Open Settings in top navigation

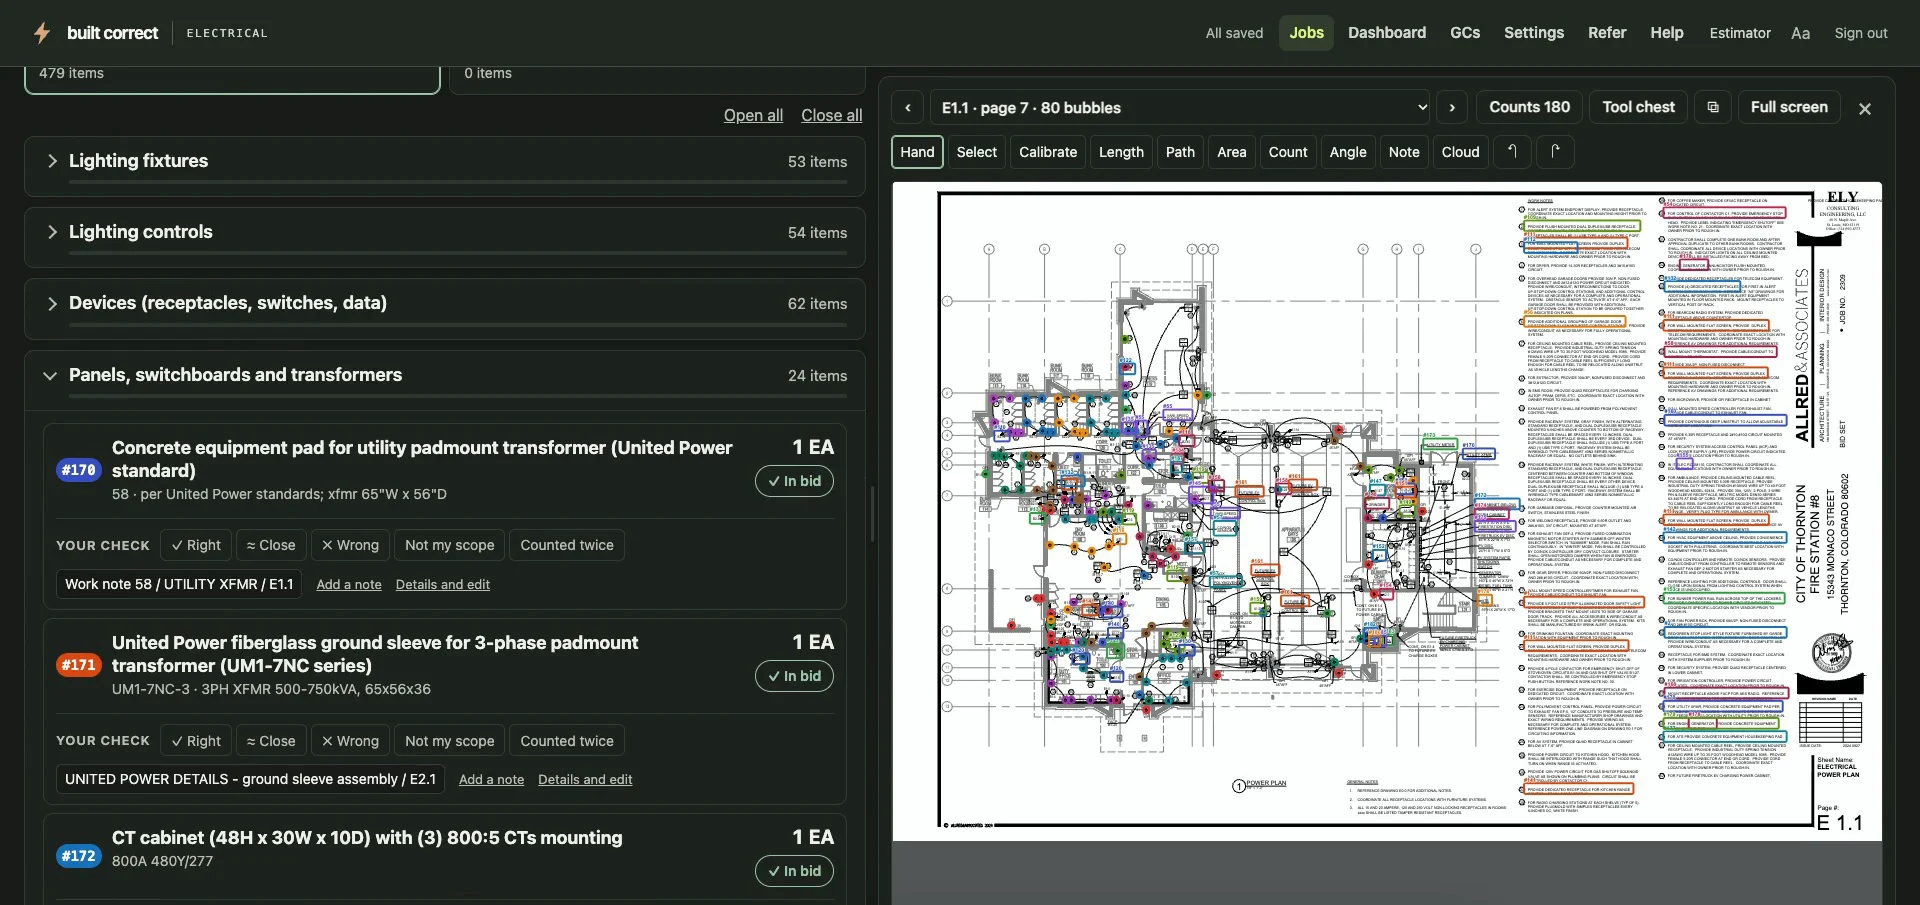point(1534,33)
